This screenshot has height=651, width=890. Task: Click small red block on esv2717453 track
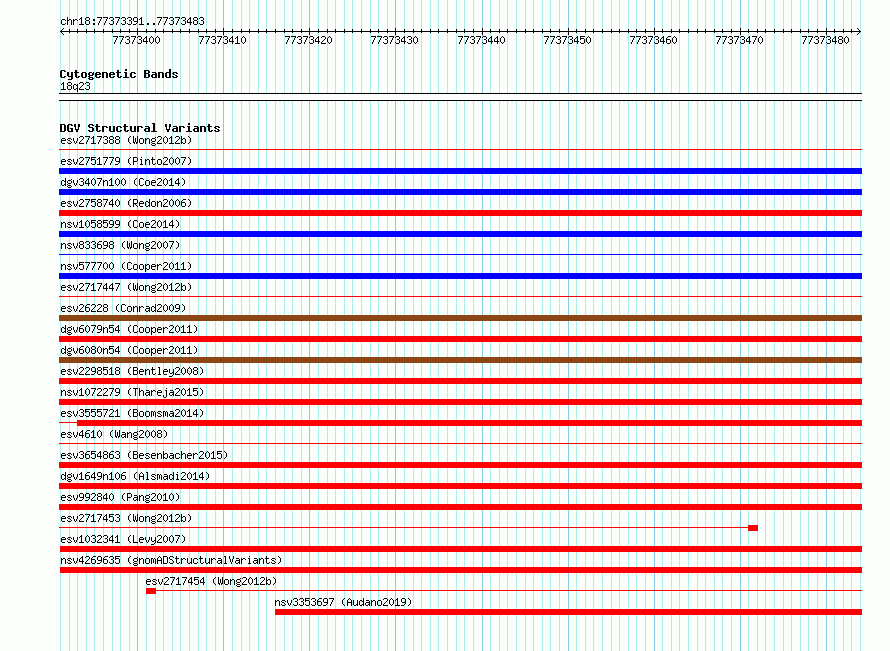click(753, 528)
